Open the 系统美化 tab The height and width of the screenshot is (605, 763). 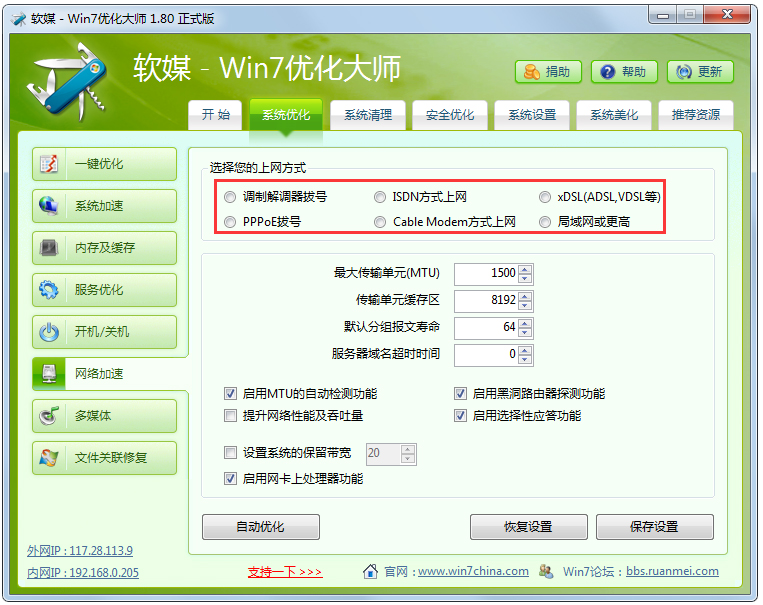[x=614, y=115]
